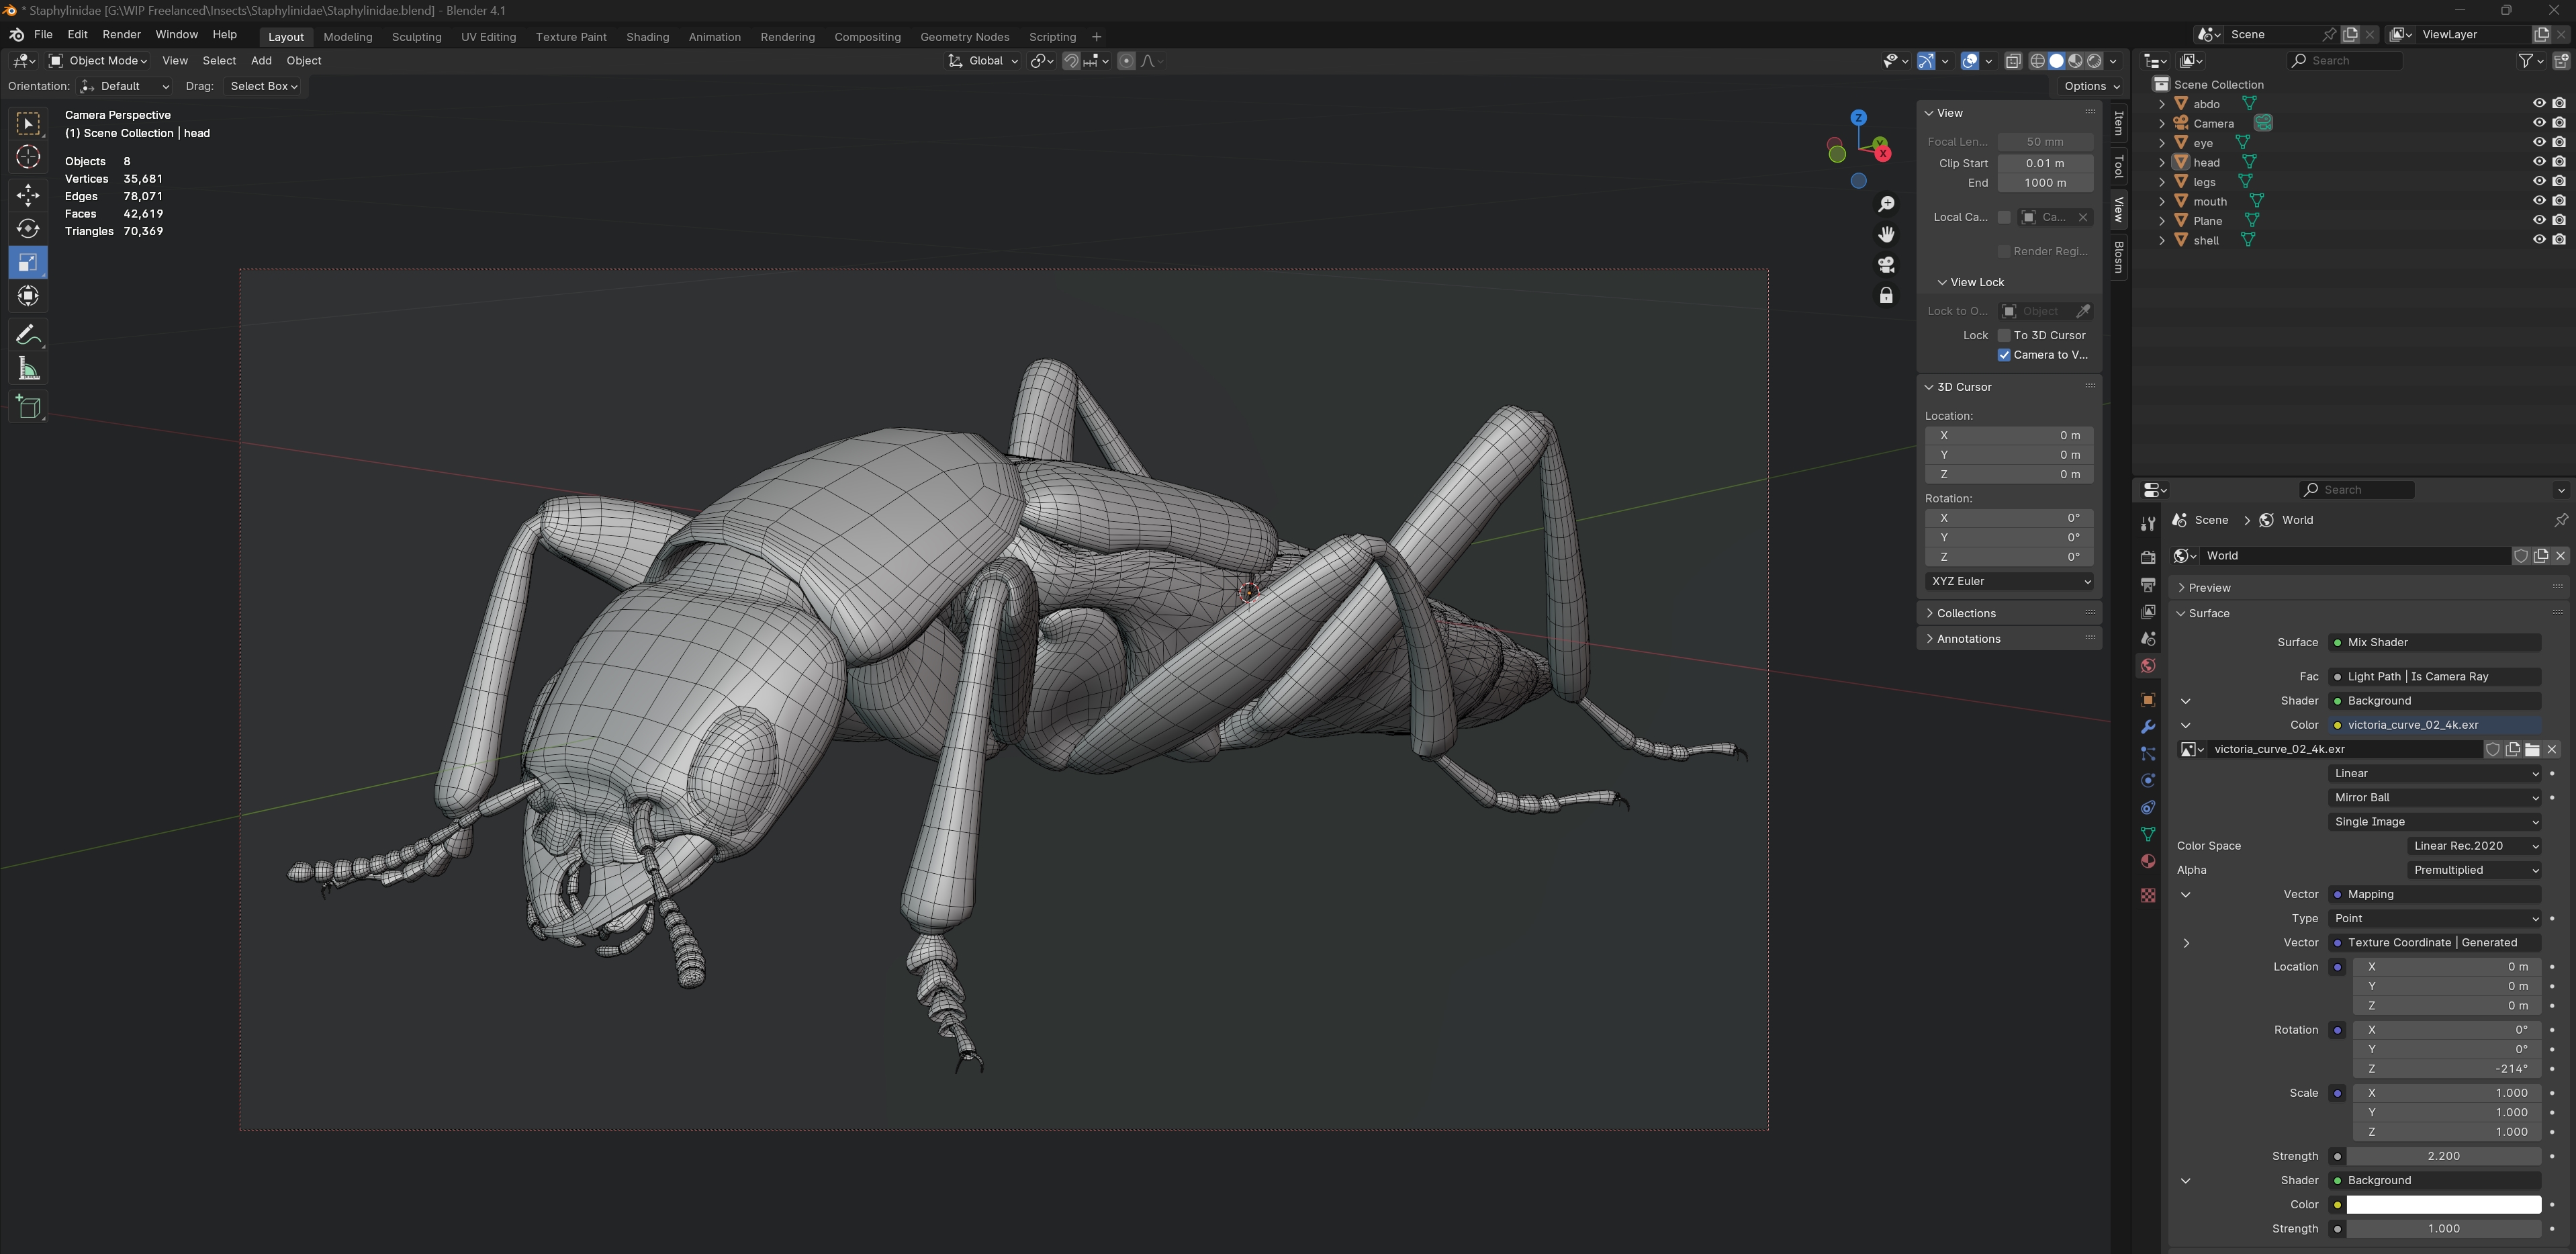Click the zoom magnifier viewport icon

[1886, 204]
